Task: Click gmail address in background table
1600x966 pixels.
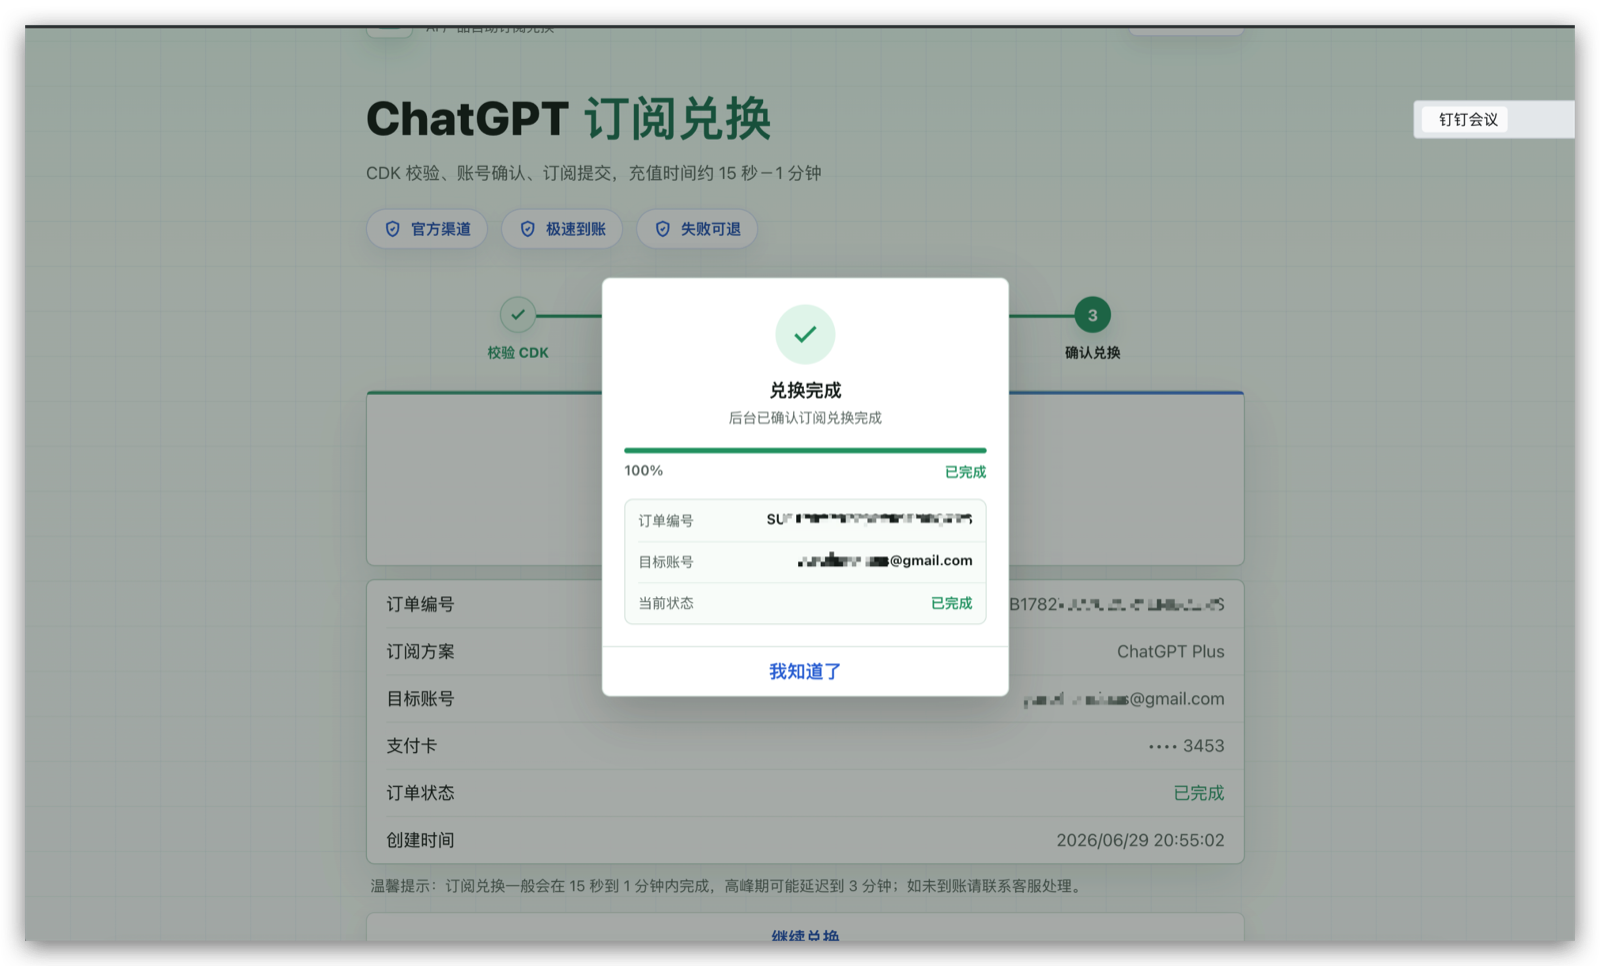Action: (1124, 699)
